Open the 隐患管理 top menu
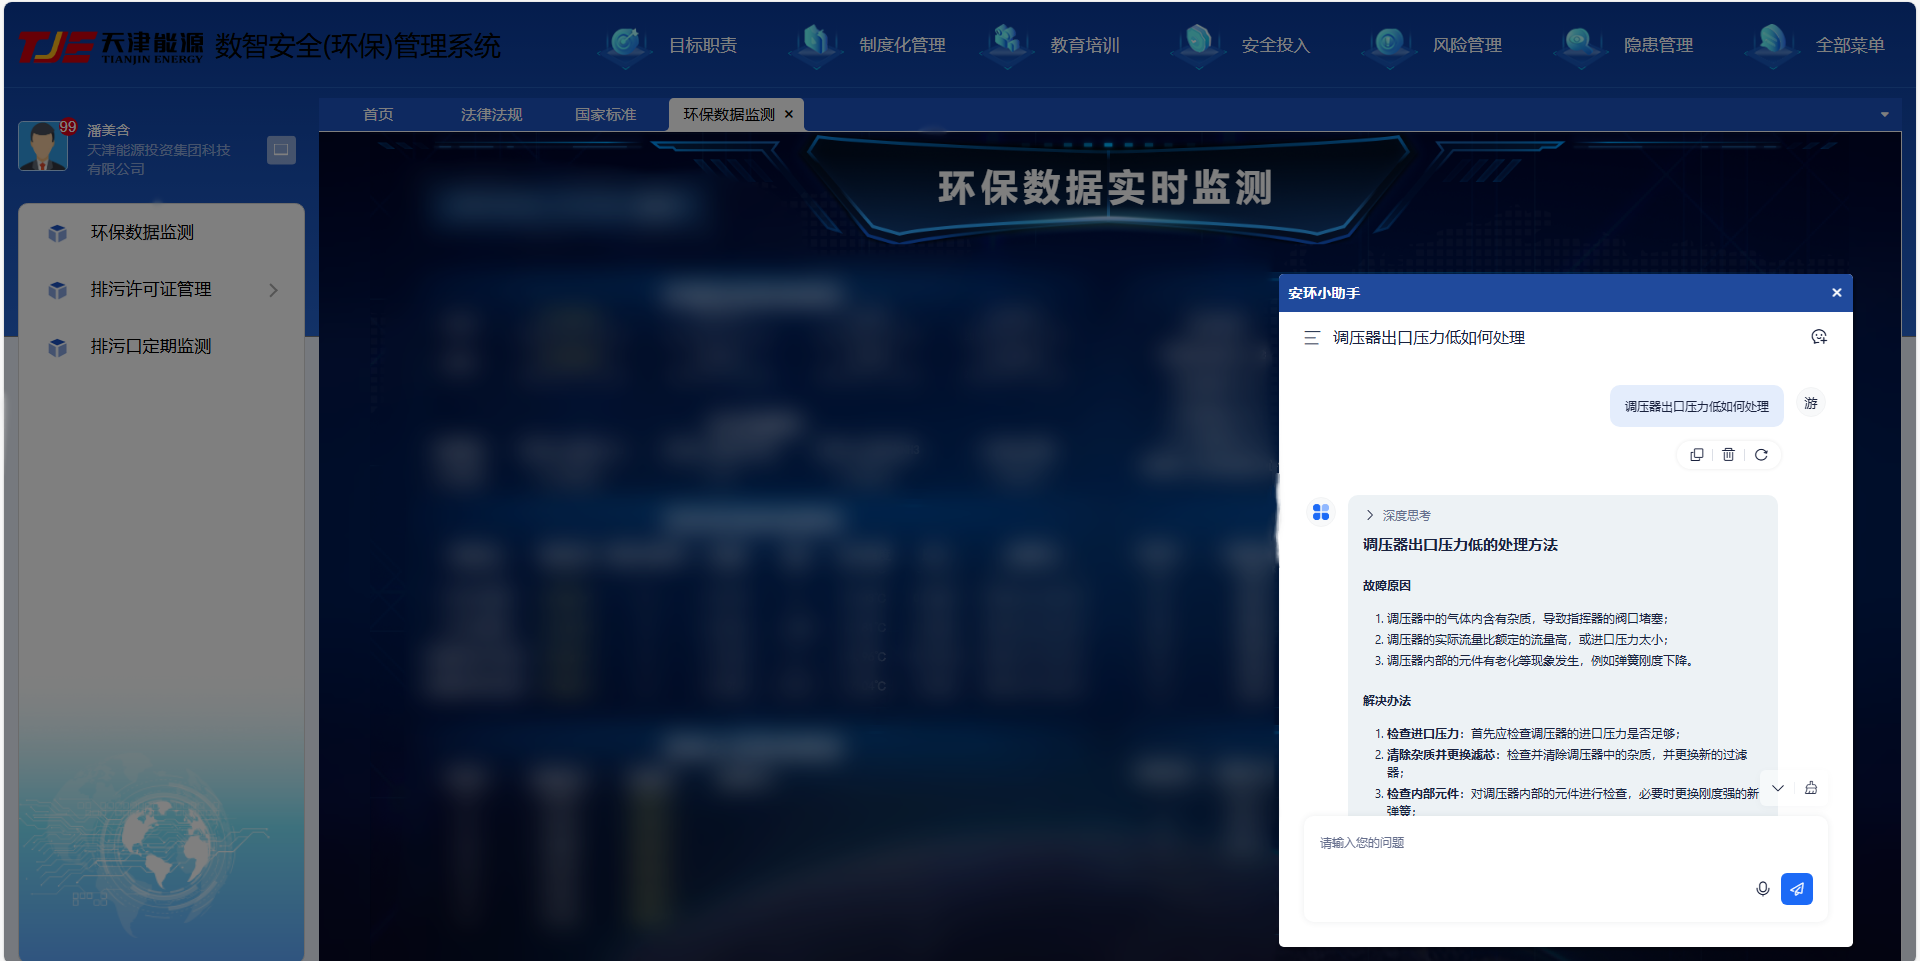 1658,45
